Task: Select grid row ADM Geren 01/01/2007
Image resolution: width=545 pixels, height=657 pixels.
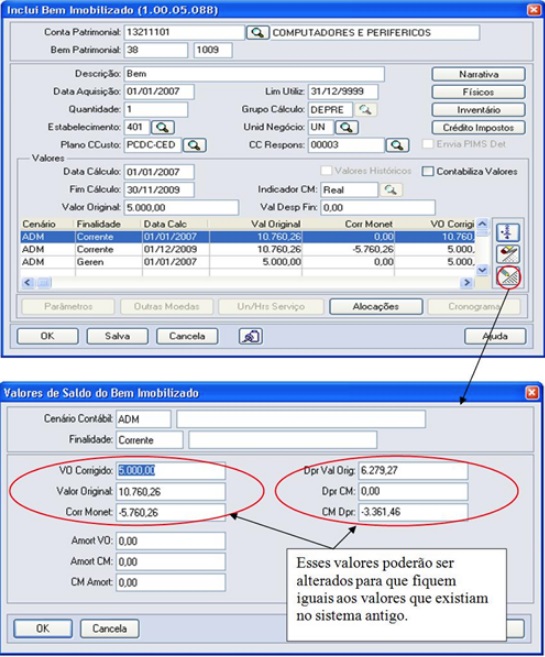Action: (x=248, y=262)
